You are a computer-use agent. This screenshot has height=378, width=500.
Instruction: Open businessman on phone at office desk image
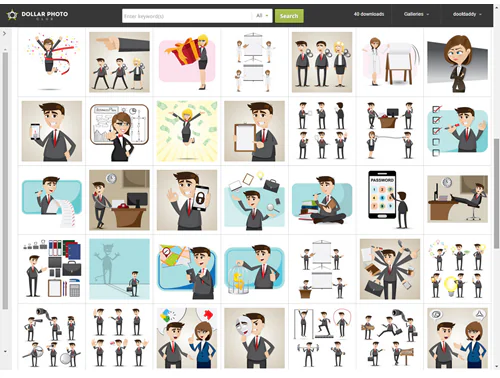[x=119, y=200]
